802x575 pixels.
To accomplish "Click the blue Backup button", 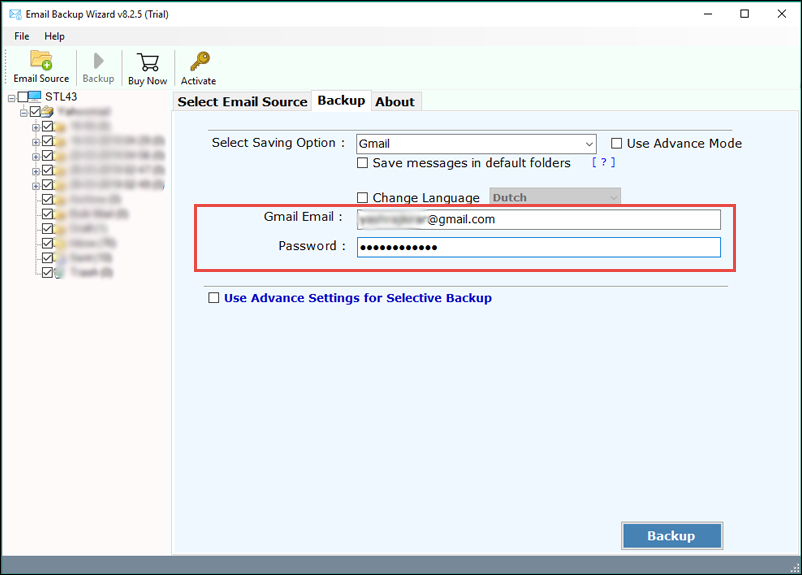I will (672, 536).
